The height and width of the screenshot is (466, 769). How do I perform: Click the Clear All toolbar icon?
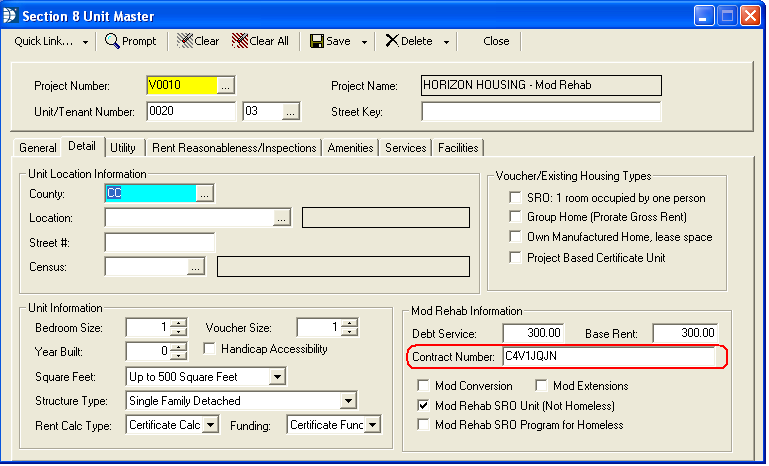240,41
